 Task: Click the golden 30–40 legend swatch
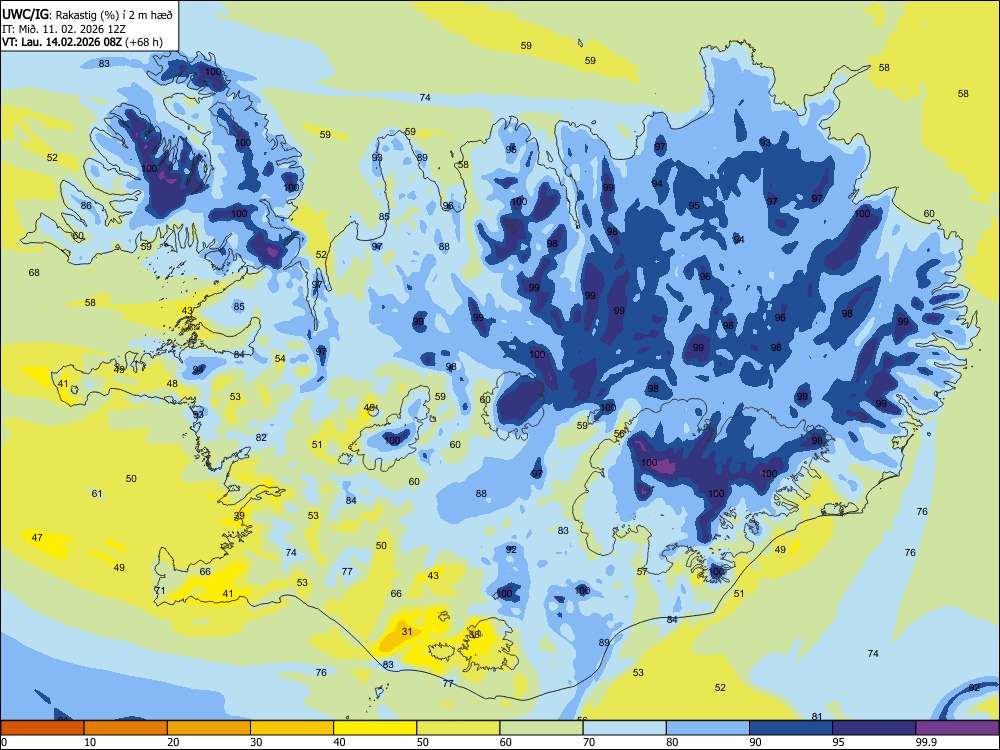click(x=292, y=728)
